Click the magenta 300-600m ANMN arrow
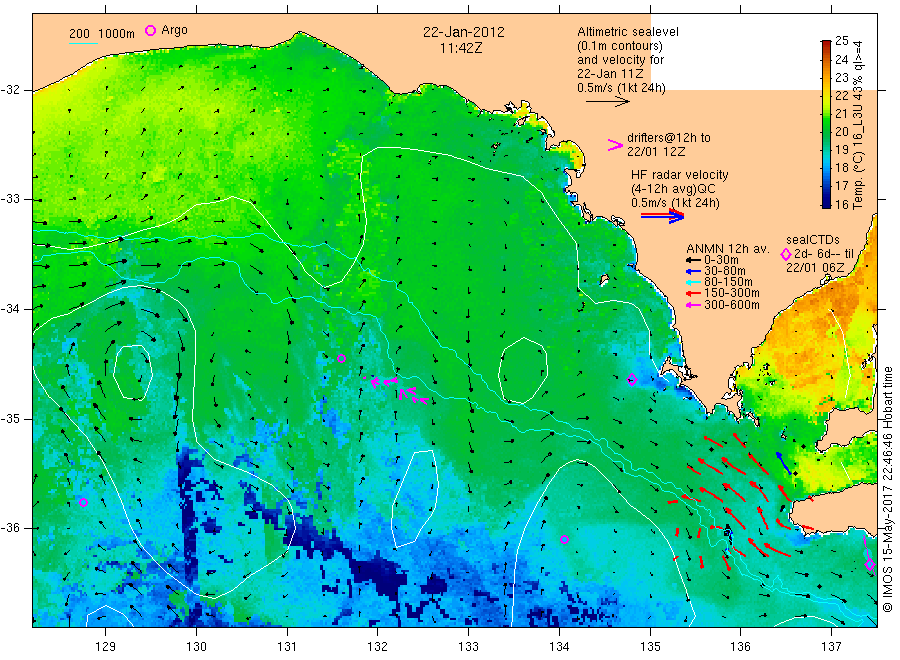Viewport: 900px width, 660px height. [x=693, y=305]
